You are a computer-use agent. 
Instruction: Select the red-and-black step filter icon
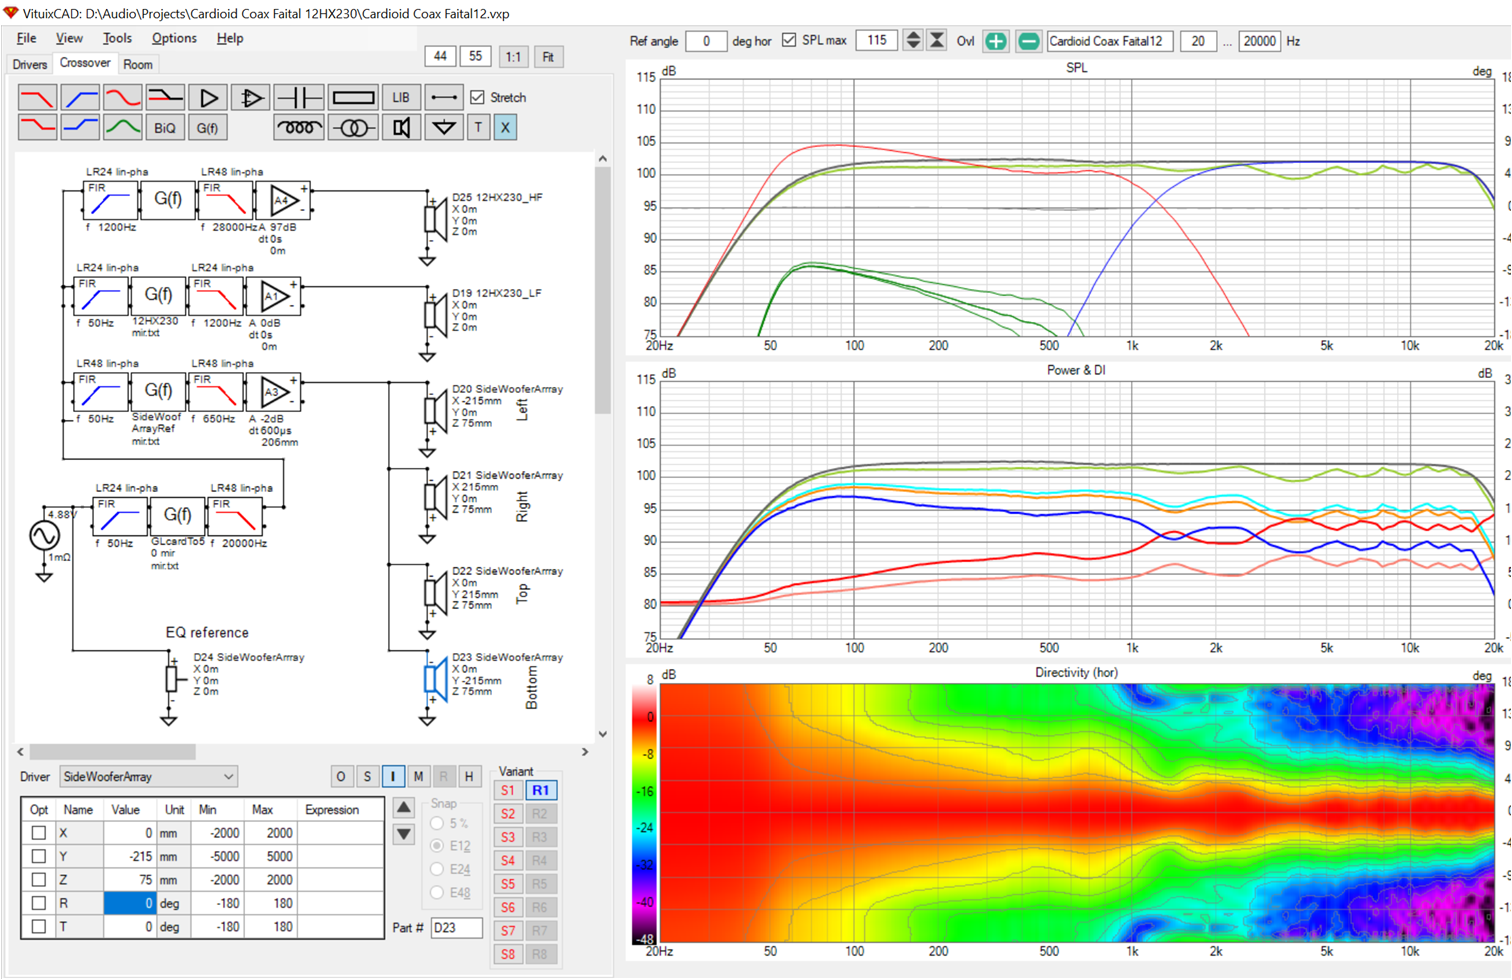pyautogui.click(x=165, y=98)
